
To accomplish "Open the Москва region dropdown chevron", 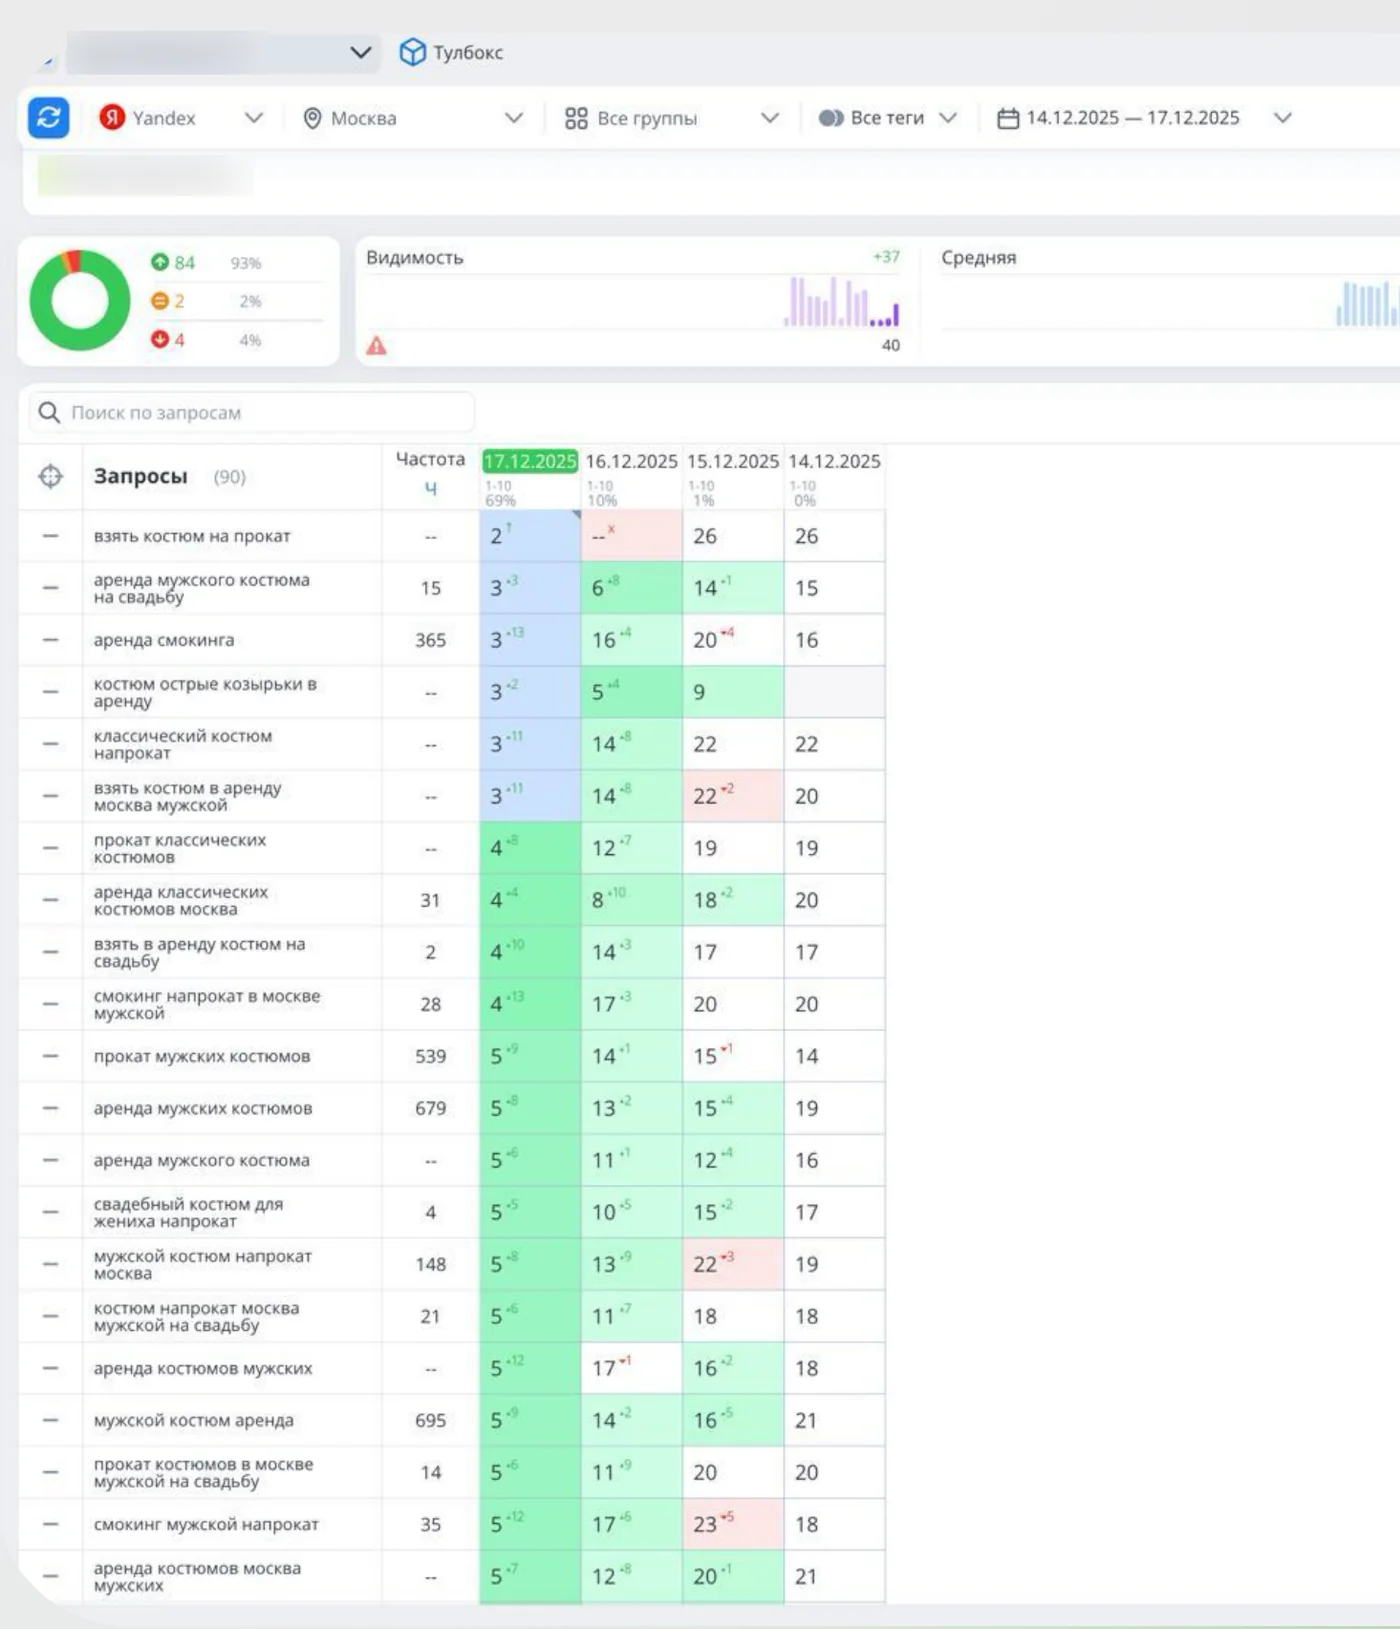I will 514,118.
